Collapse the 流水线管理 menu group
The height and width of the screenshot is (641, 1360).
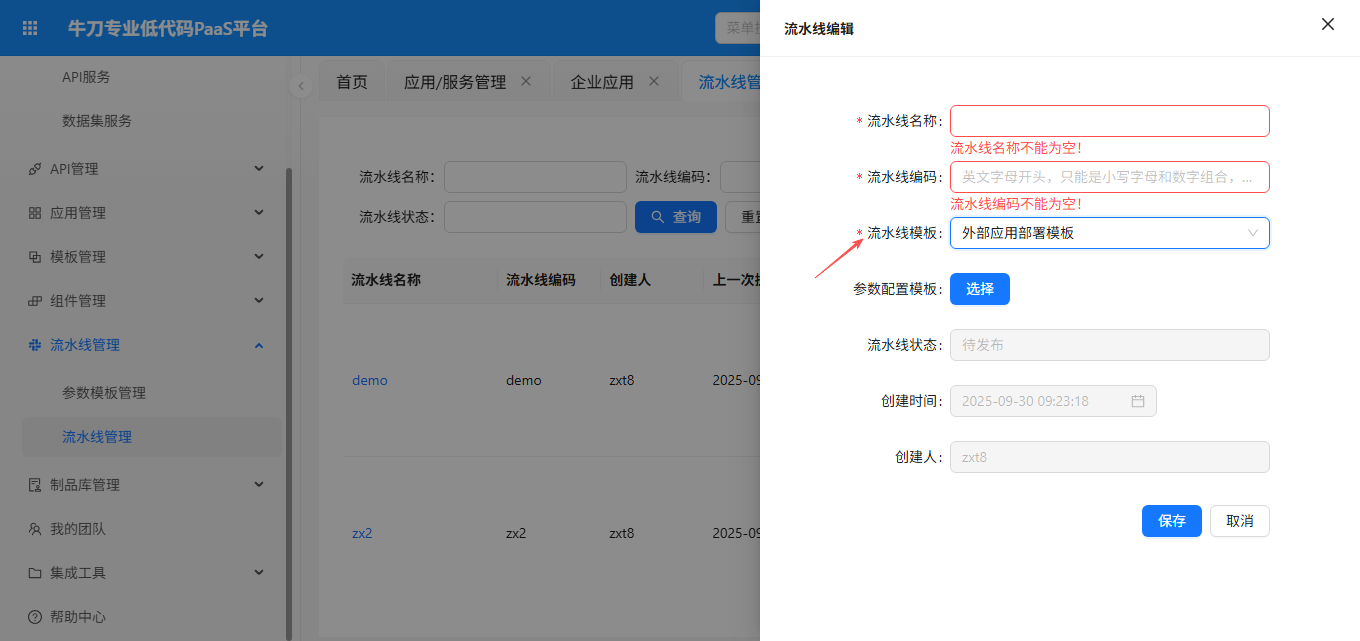pos(259,345)
